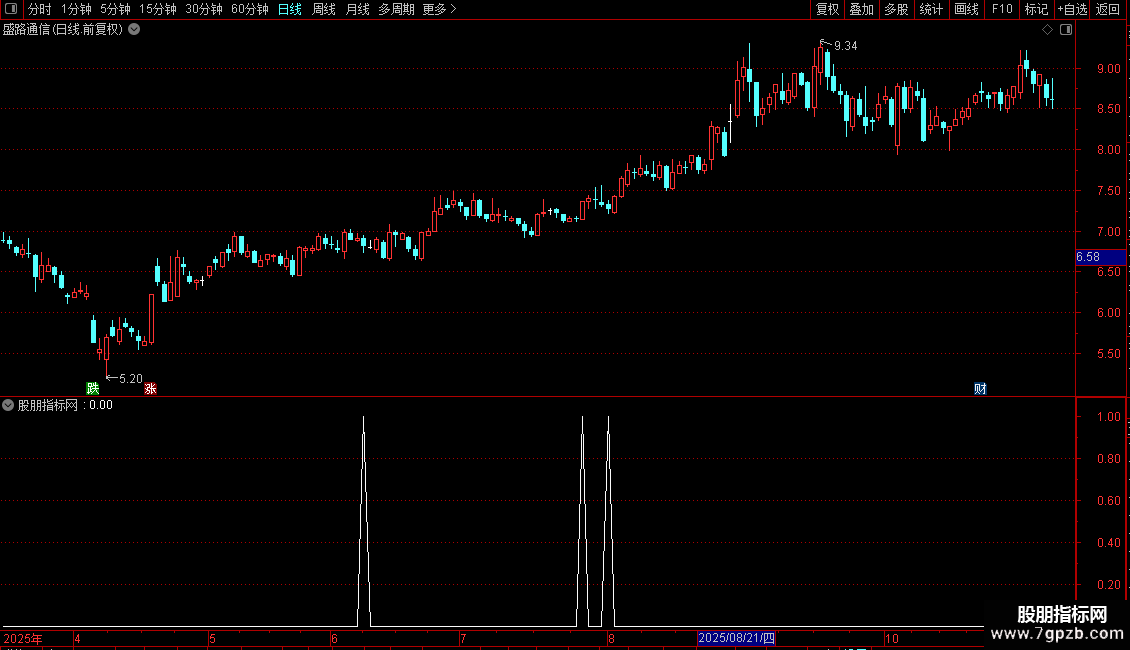Switch to 日线 daily chart
This screenshot has width=1130, height=650.
tap(290, 9)
